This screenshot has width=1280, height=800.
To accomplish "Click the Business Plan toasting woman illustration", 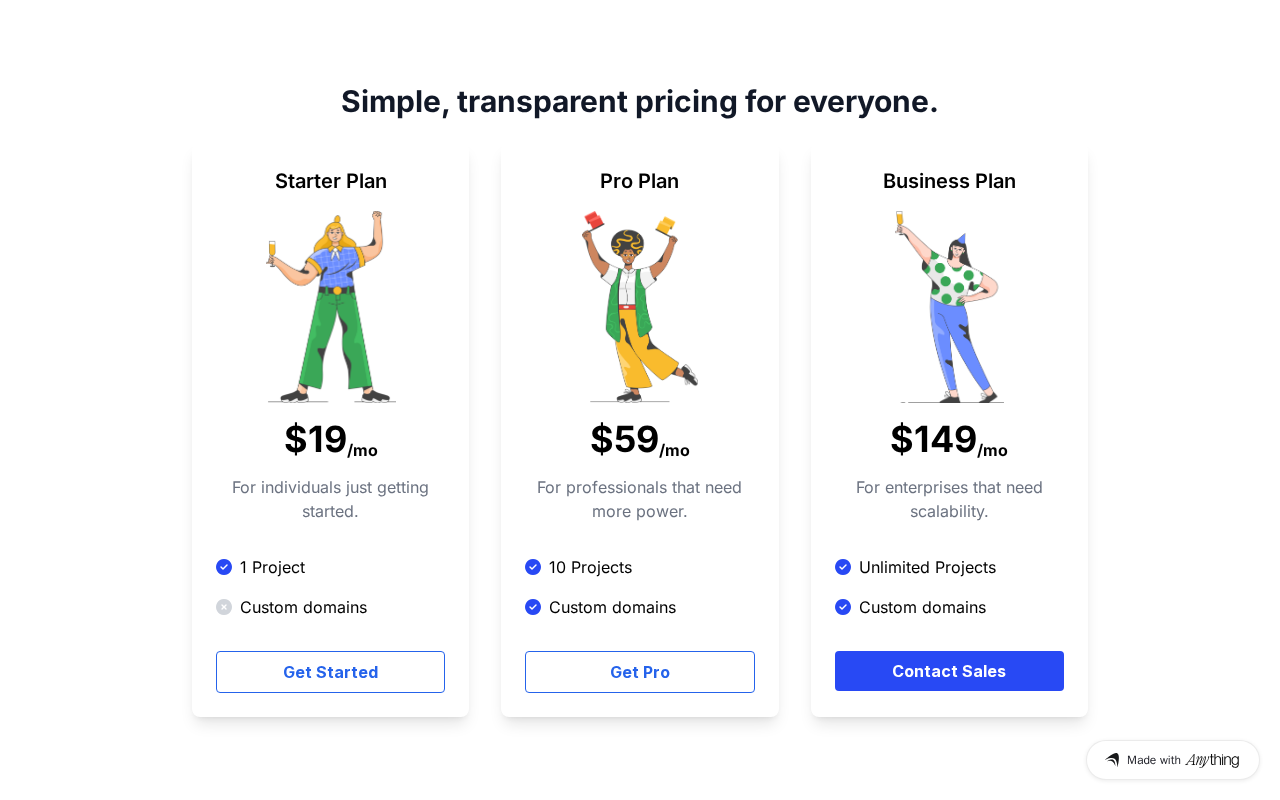I will (949, 307).
